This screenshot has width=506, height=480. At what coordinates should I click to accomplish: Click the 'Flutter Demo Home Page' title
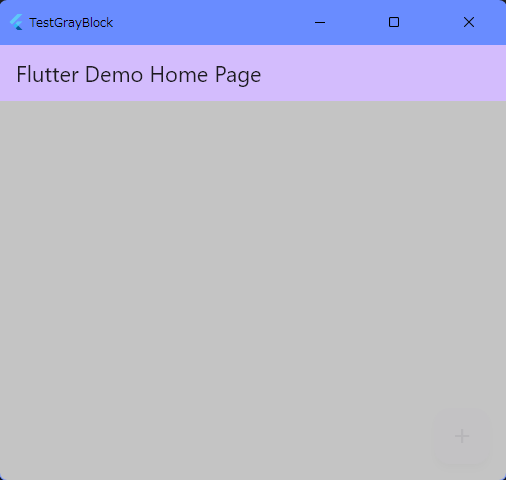point(139,75)
